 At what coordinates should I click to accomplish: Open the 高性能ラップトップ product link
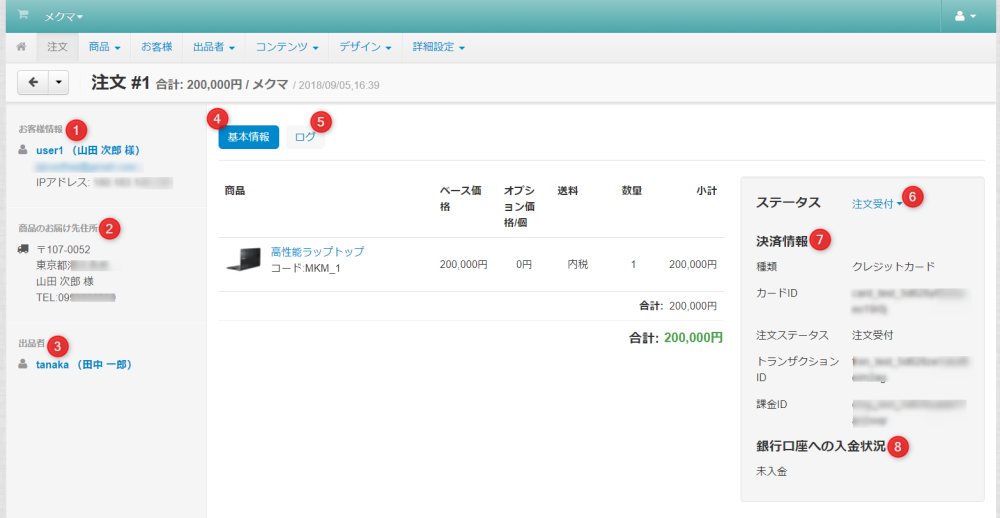317,252
